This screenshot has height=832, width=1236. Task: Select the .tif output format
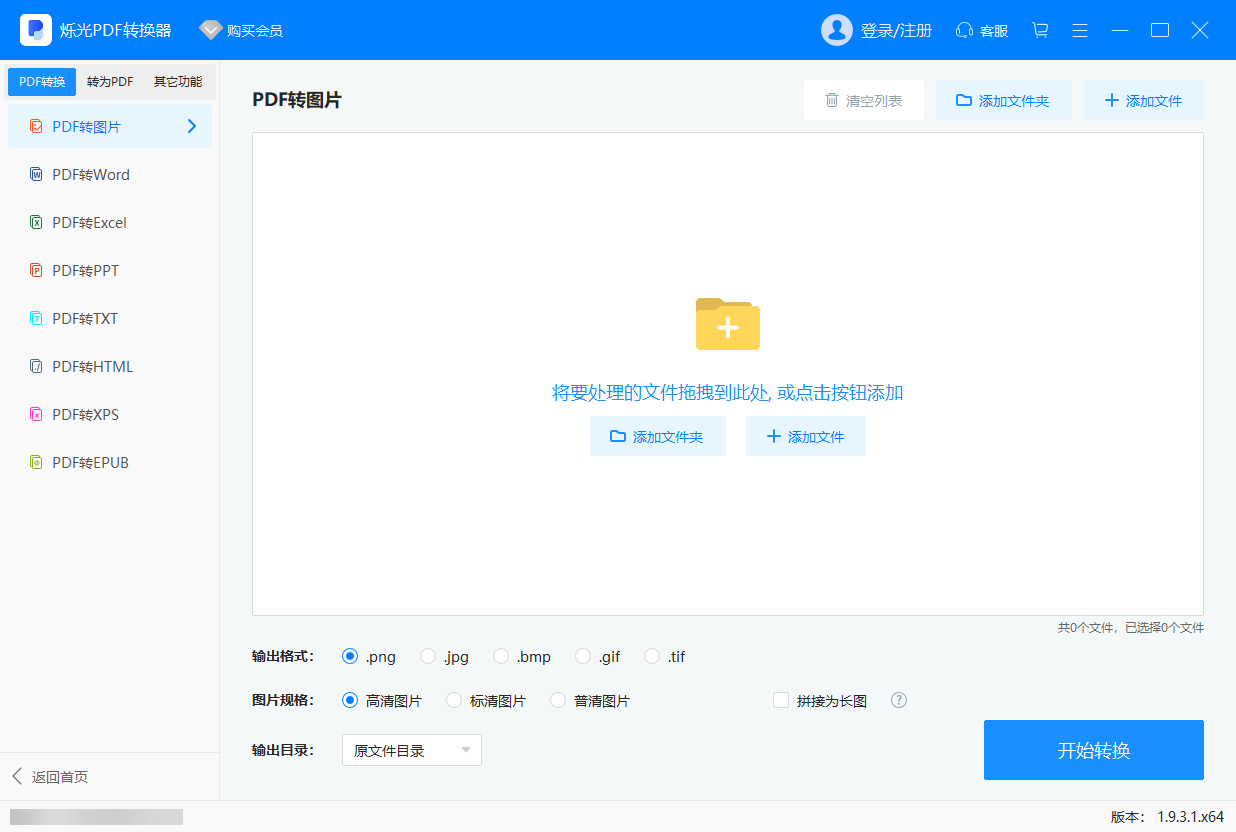tap(652, 657)
